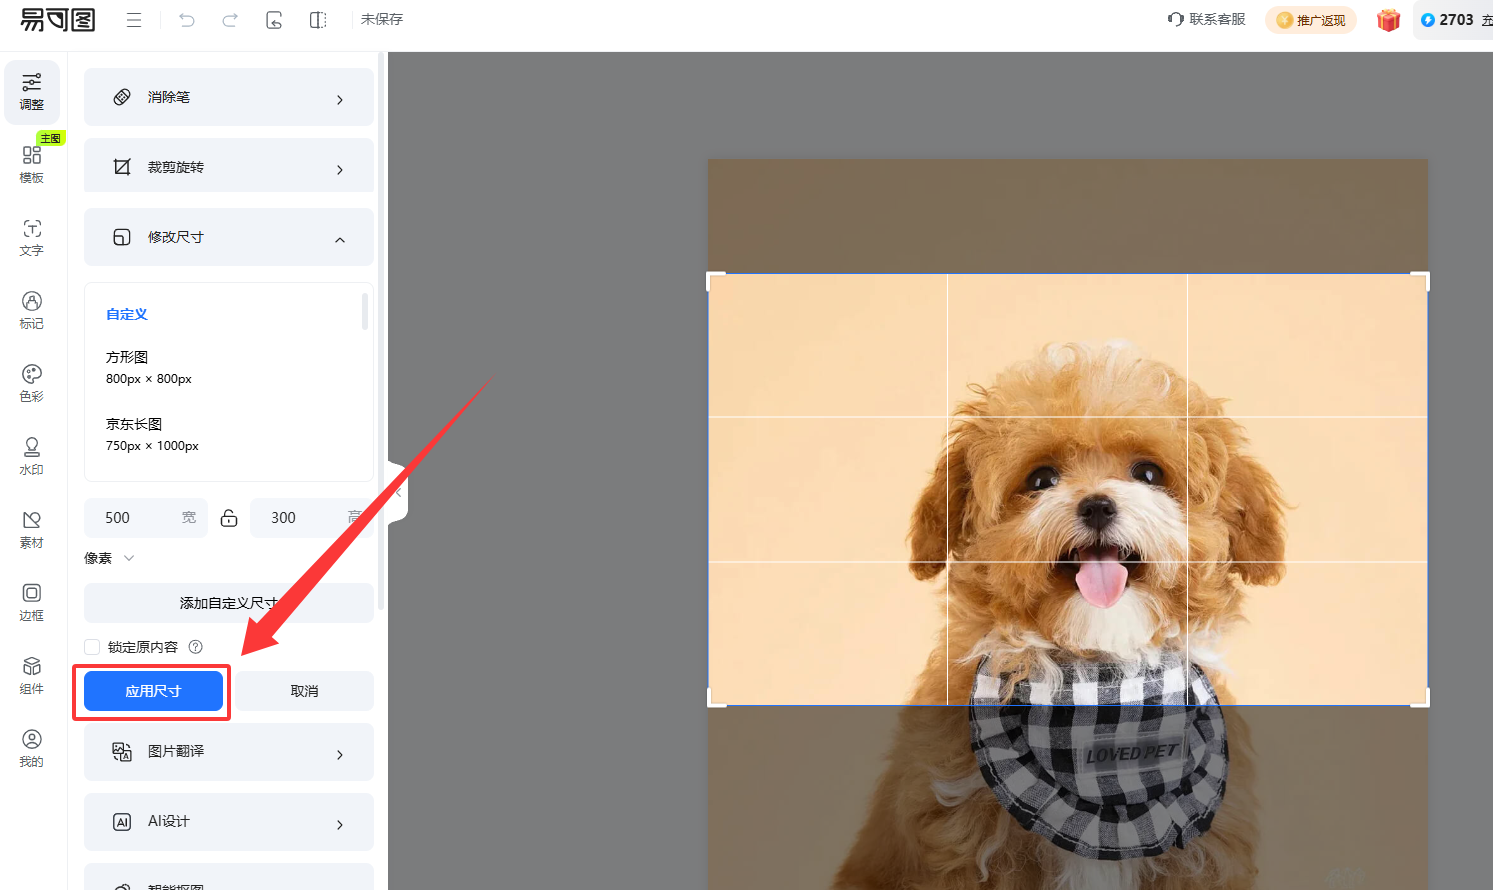1493x890 pixels.
Task: Click the AI设计 icon
Action: 122,822
